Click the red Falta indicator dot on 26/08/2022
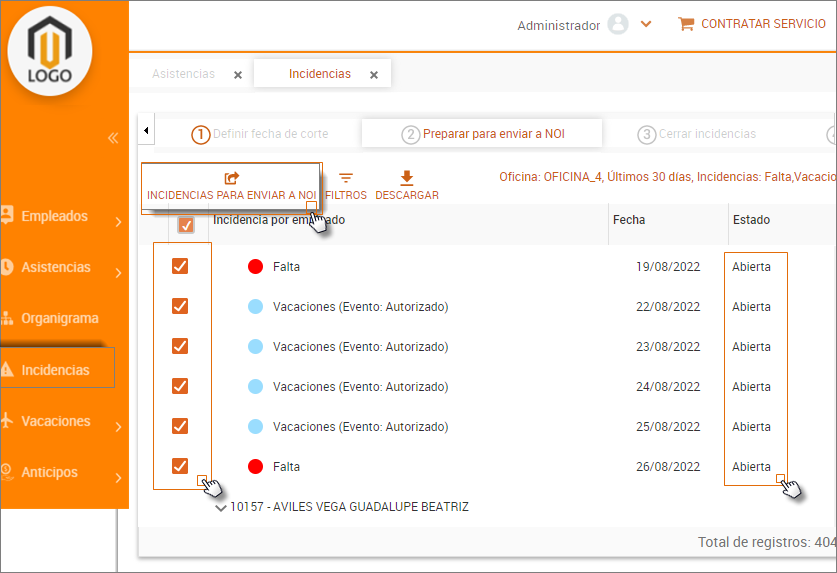Image resolution: width=837 pixels, height=573 pixels. (255, 466)
